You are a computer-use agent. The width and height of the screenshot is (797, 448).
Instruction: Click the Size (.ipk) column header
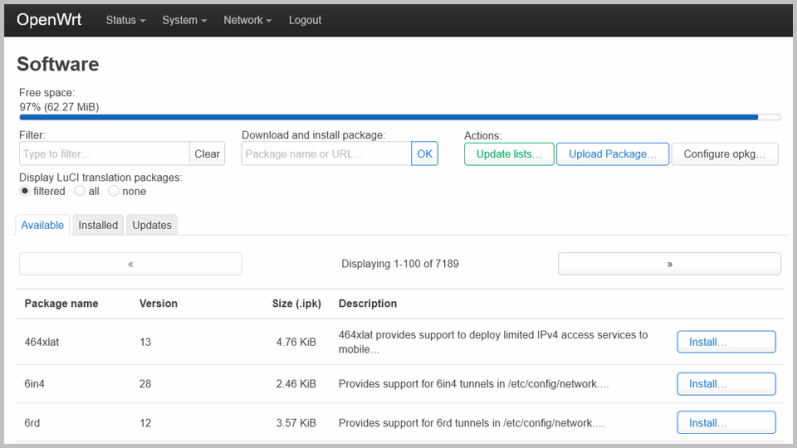coord(296,304)
